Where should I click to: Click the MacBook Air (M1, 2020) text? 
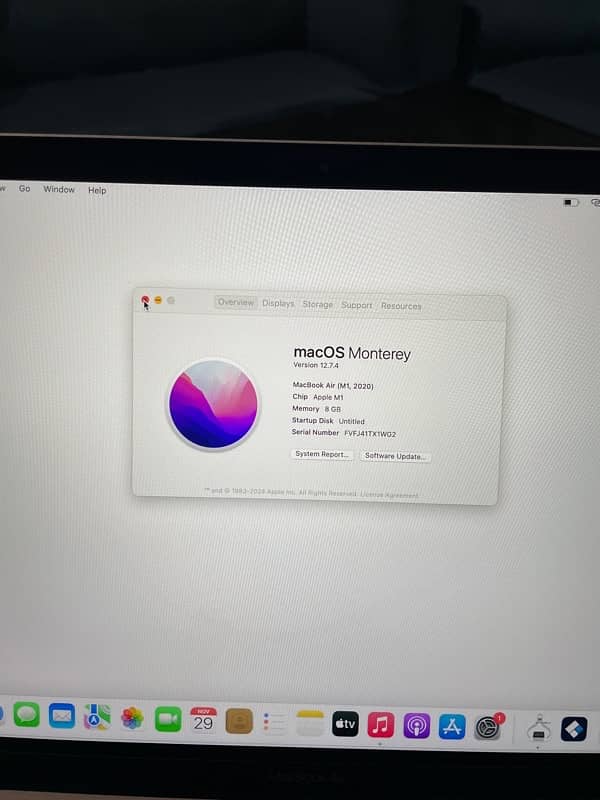pos(333,386)
